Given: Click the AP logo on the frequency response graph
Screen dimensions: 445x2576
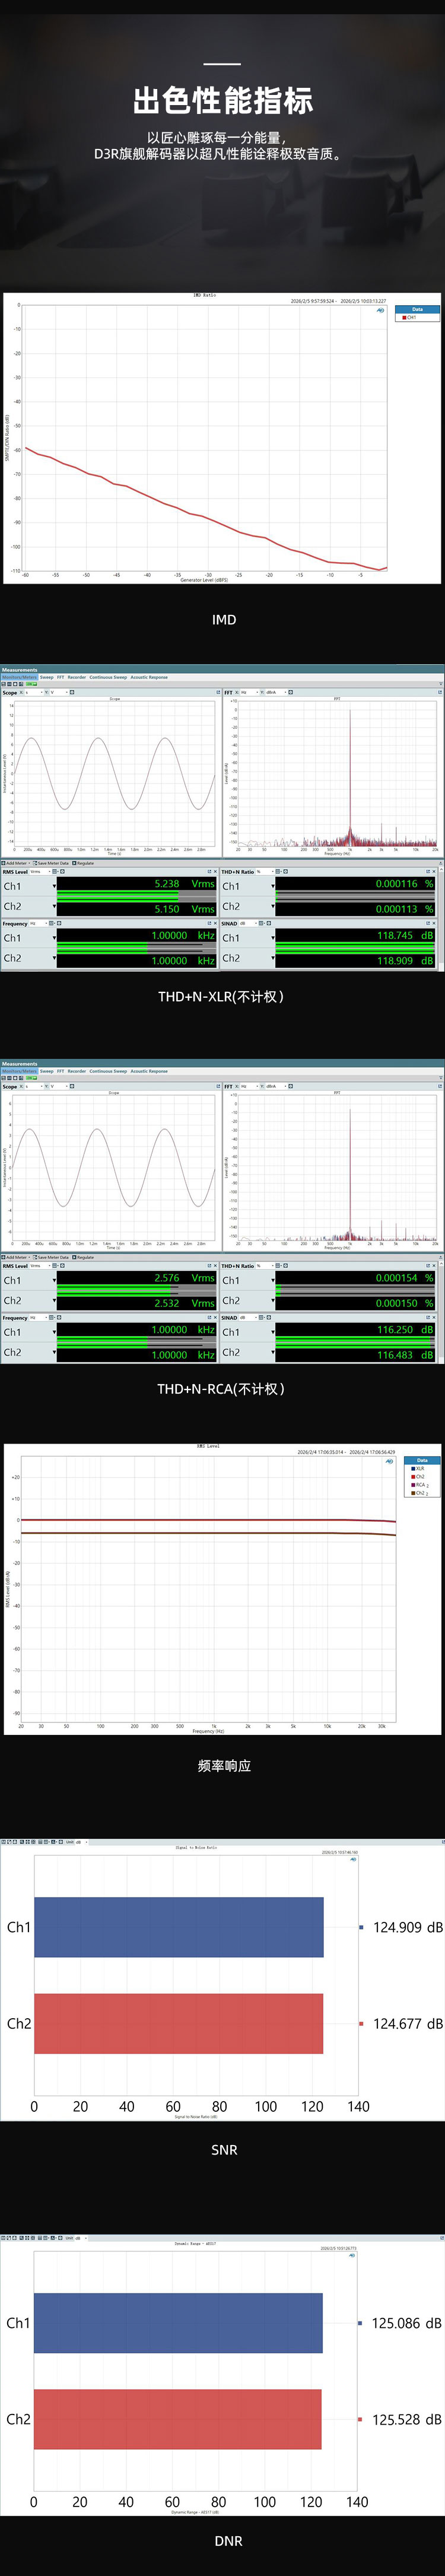Looking at the screenshot, I should (389, 1461).
